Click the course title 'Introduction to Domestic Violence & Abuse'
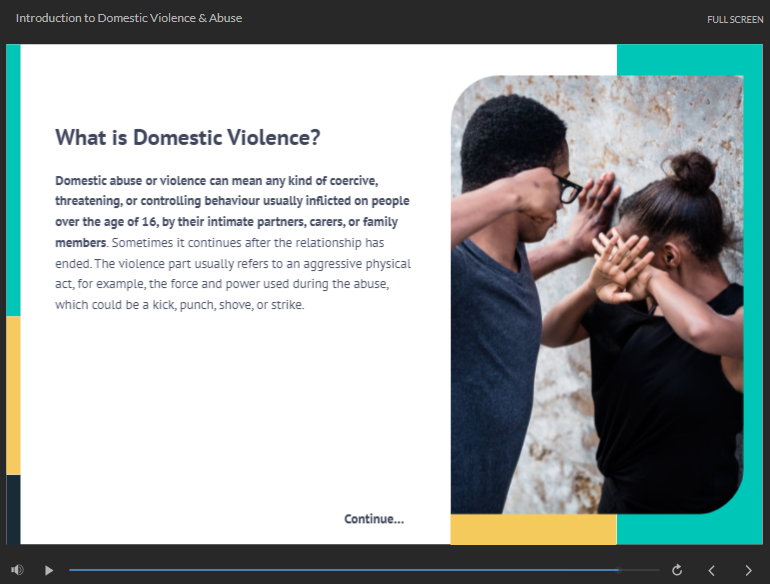 [129, 18]
